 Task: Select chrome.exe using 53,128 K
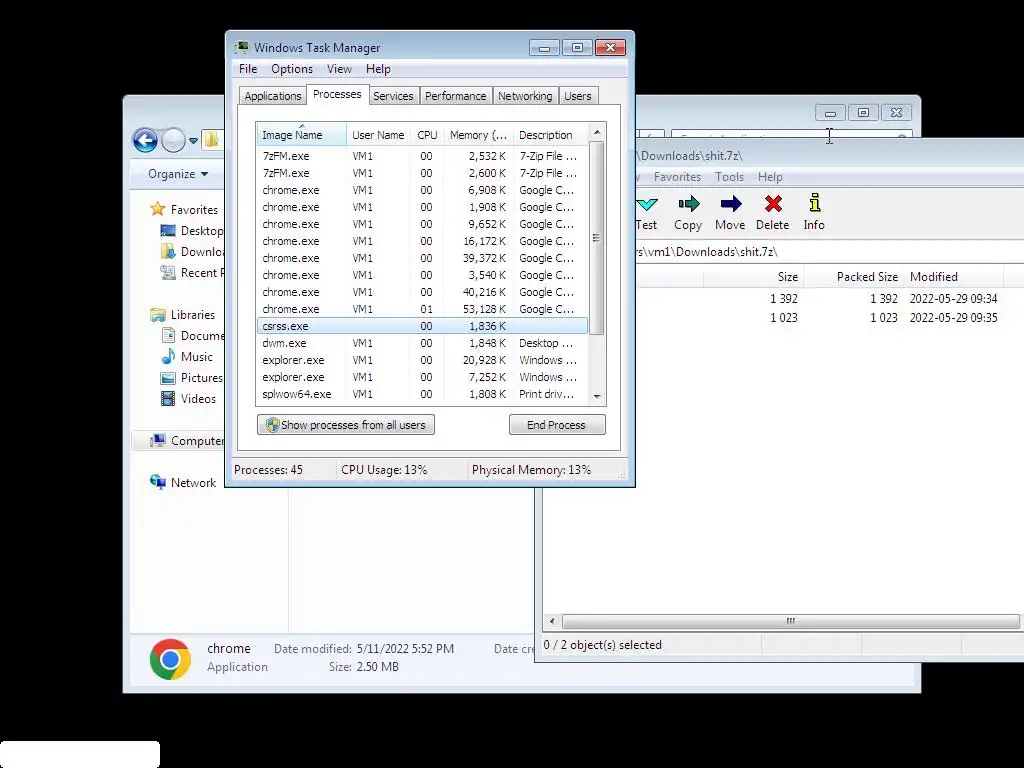pyautogui.click(x=423, y=309)
